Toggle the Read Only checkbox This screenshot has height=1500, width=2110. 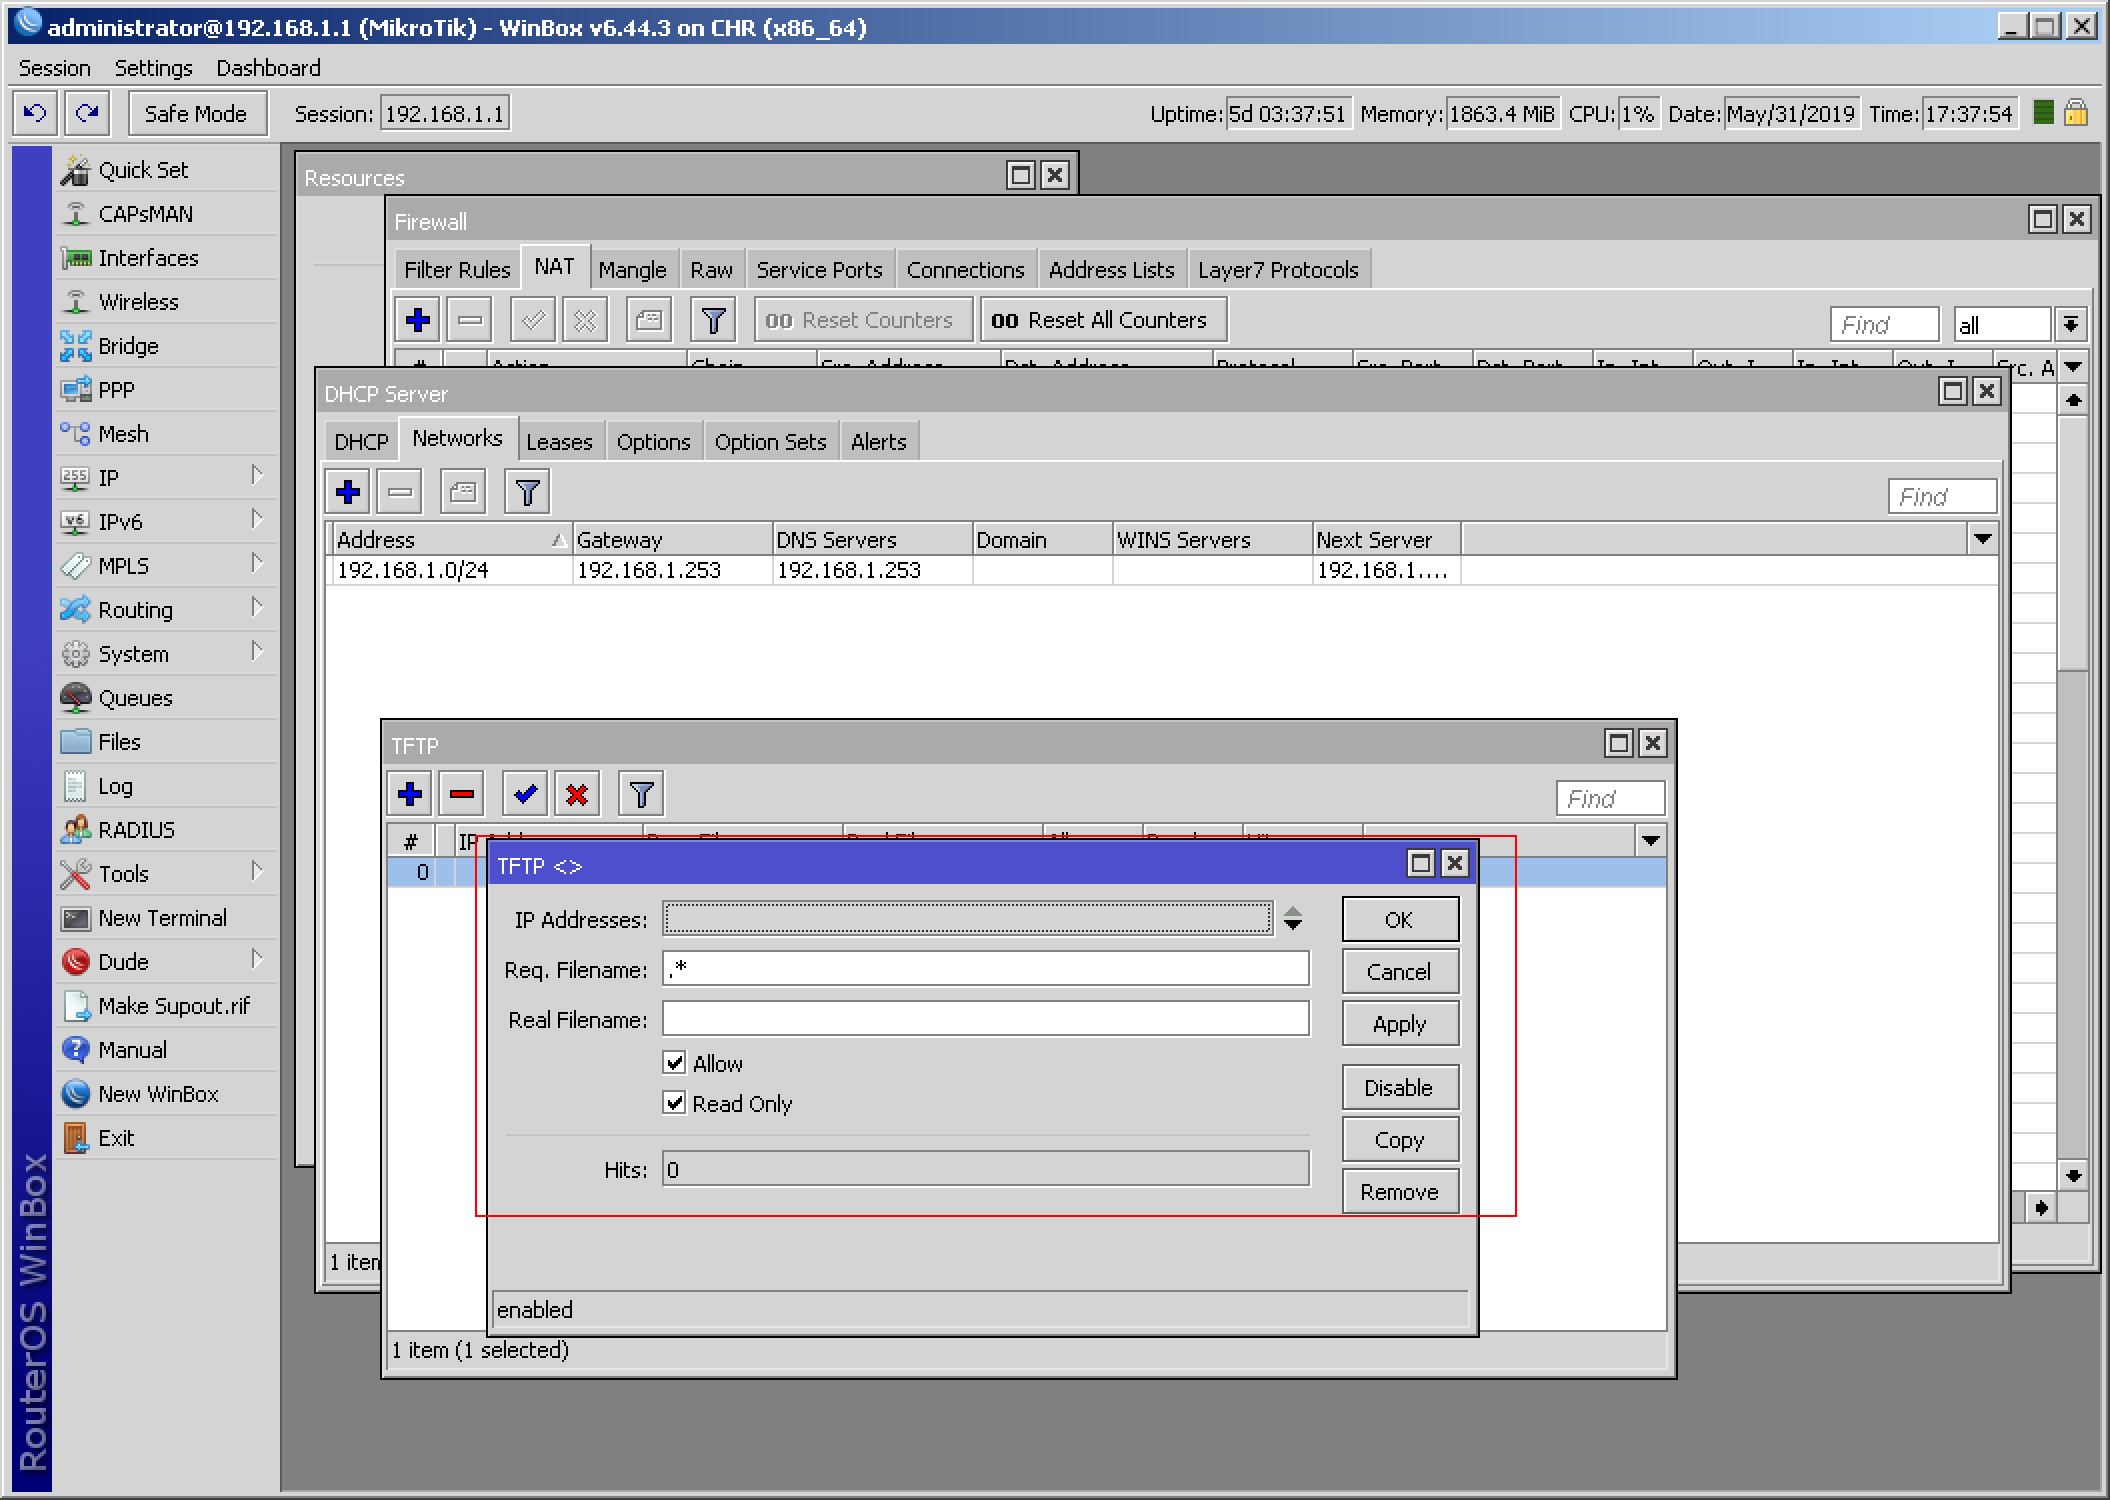[675, 1102]
